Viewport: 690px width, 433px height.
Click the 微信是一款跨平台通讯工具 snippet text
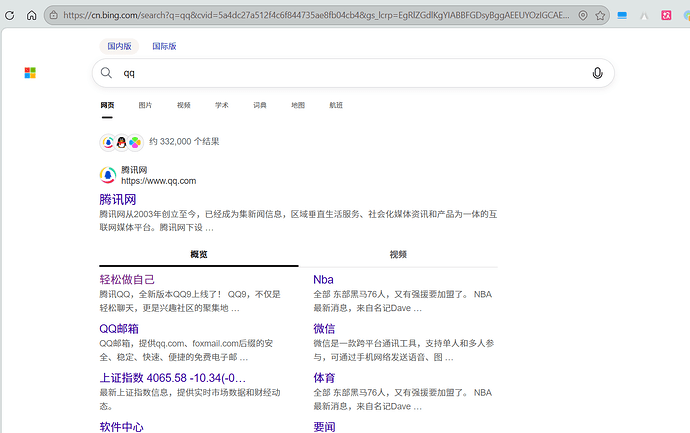pos(404,350)
